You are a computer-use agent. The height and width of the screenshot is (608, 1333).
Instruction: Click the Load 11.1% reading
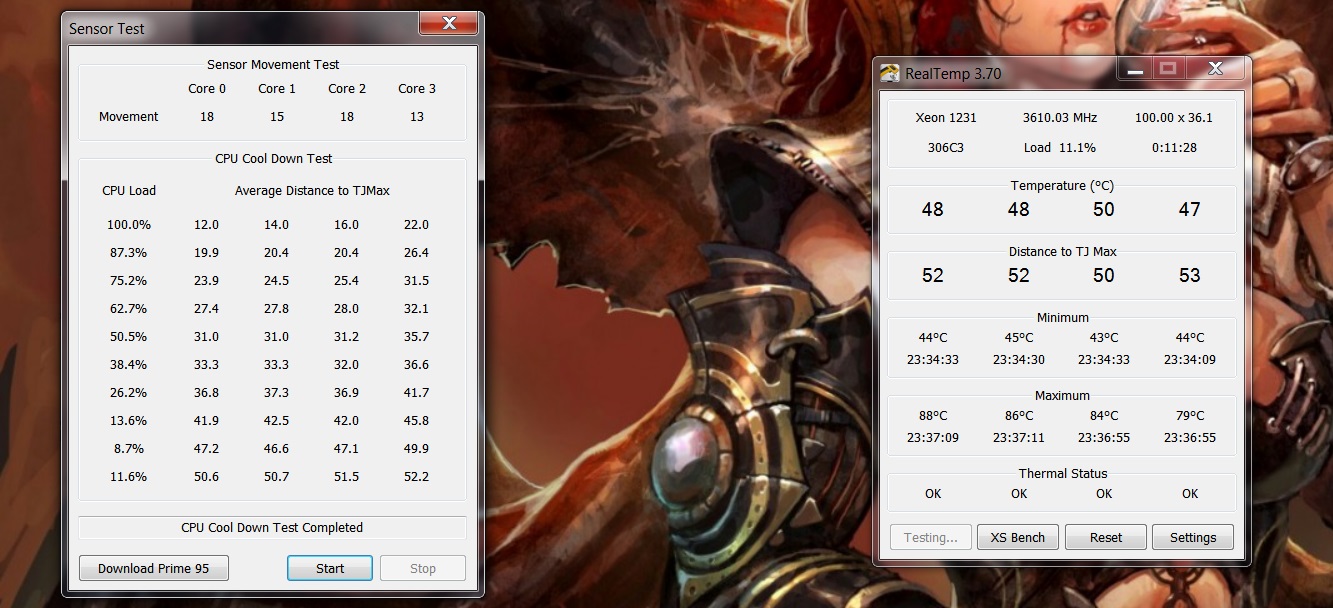(x=1059, y=147)
